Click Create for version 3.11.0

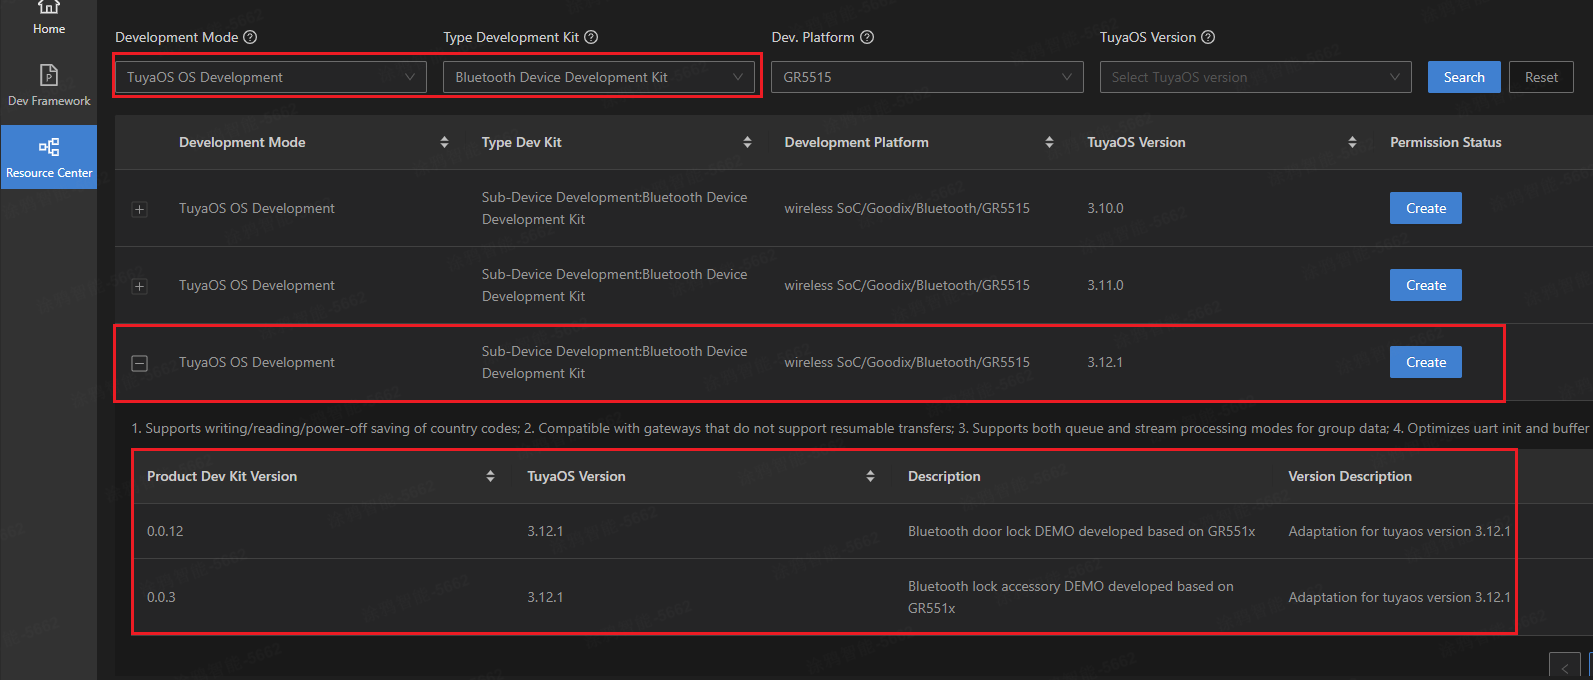pyautogui.click(x=1426, y=285)
